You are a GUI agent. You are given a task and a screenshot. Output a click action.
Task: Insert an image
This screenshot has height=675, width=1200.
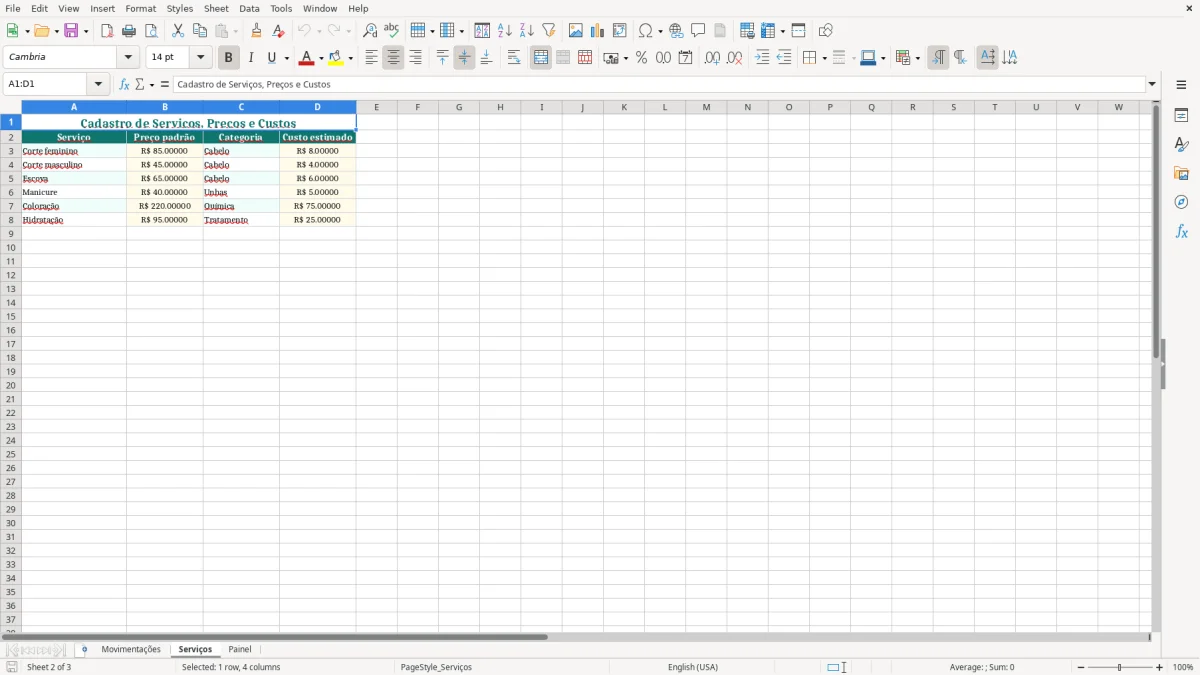point(576,31)
